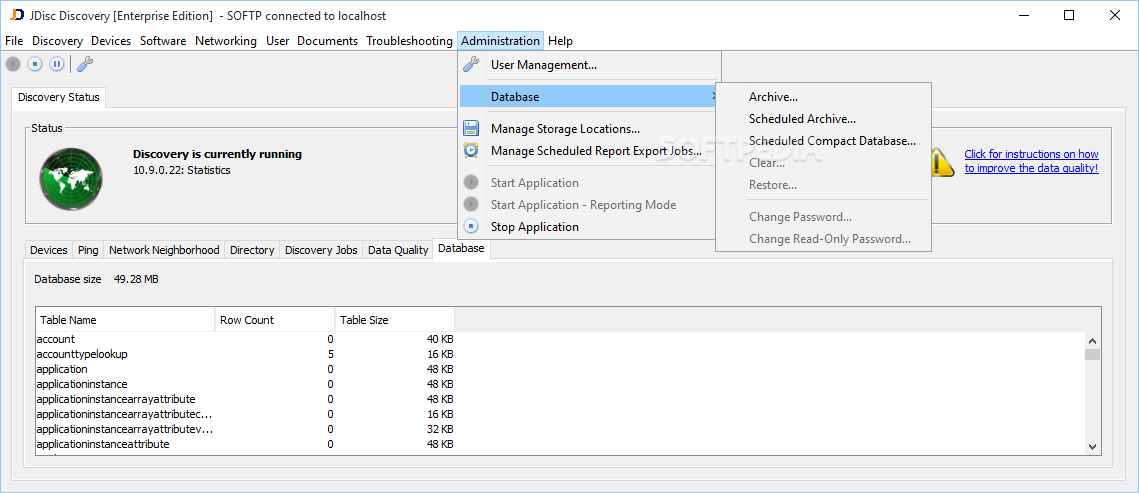Click the wrench icon beside User Management
1139x493 pixels.
point(471,65)
